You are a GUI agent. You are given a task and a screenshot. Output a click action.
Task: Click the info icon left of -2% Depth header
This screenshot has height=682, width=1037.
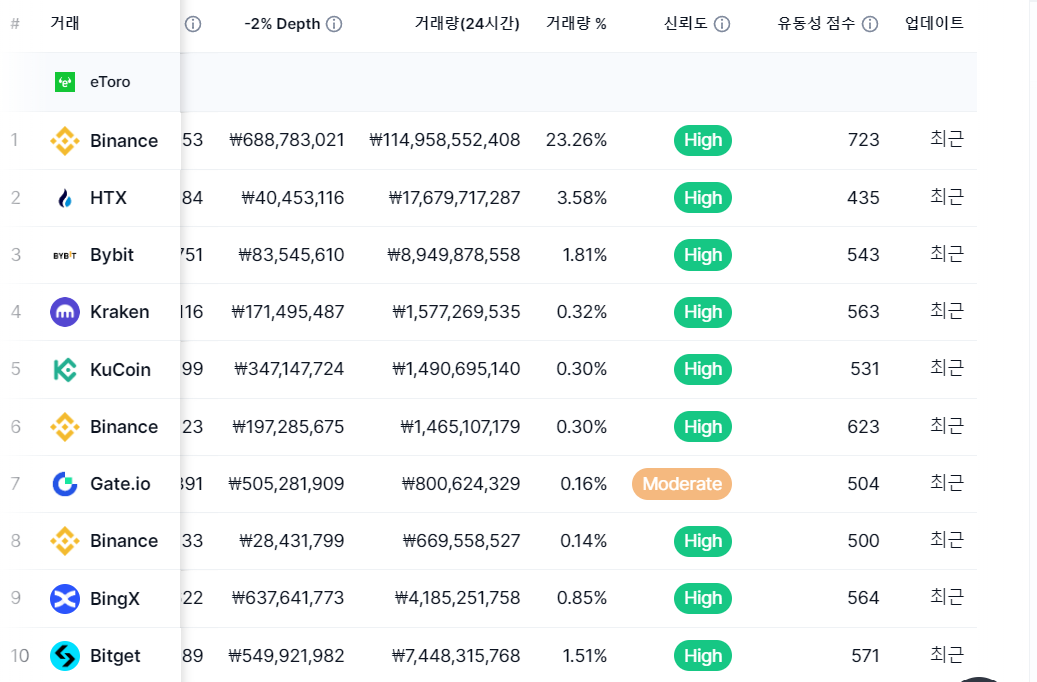192,24
